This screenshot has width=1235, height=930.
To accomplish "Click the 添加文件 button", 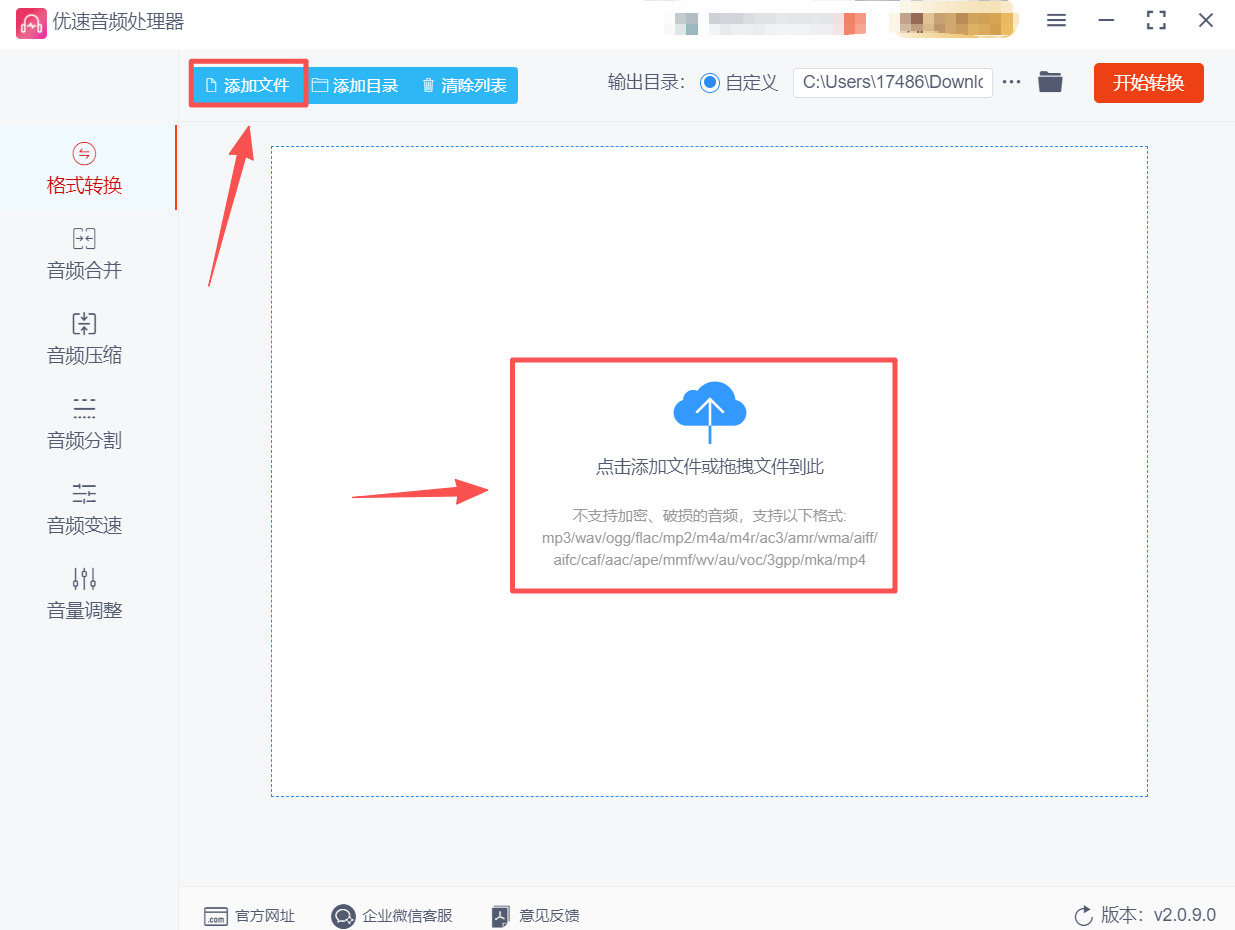I will [248, 85].
